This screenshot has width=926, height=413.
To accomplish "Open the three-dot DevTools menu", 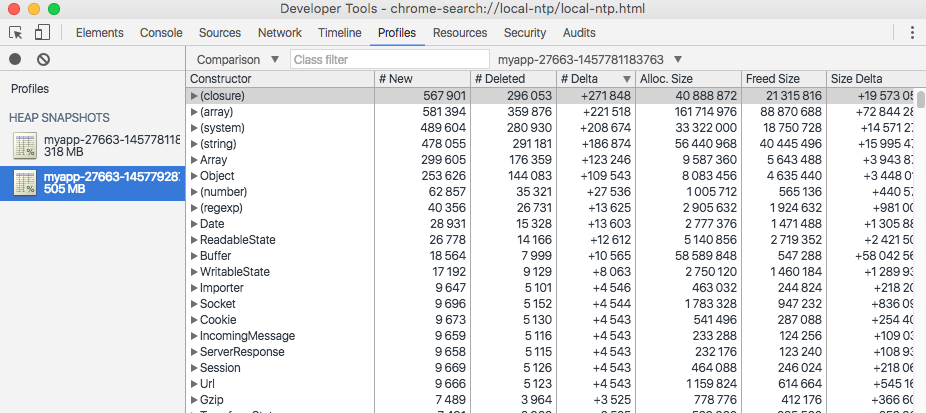I will [x=911, y=33].
